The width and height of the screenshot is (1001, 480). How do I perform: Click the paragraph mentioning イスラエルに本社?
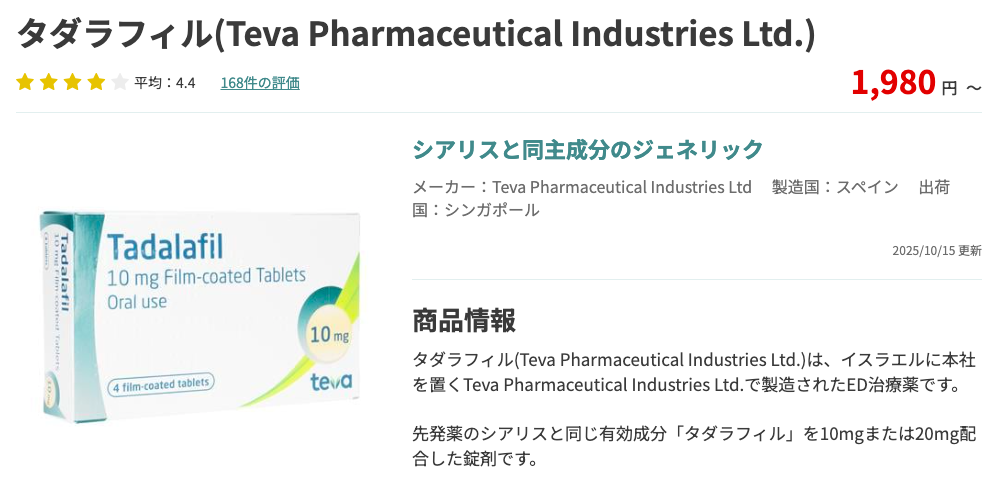pyautogui.click(x=694, y=372)
